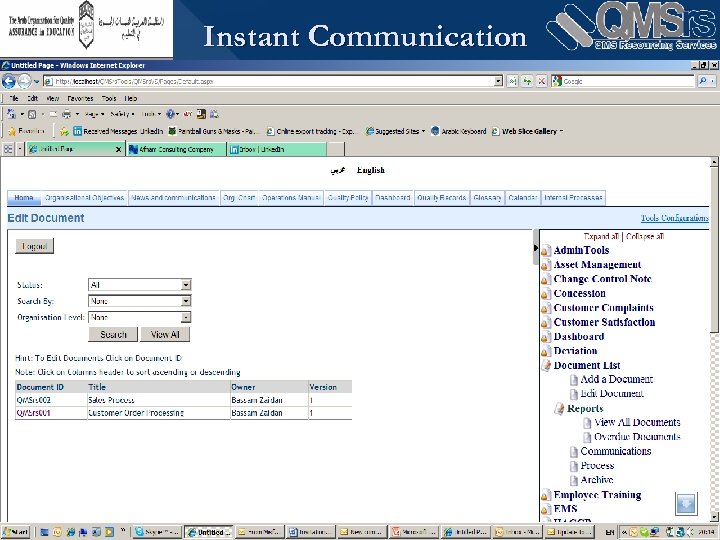Click the Quick Tabs grid icon left of tabs
The width and height of the screenshot is (720, 540).
point(8,149)
